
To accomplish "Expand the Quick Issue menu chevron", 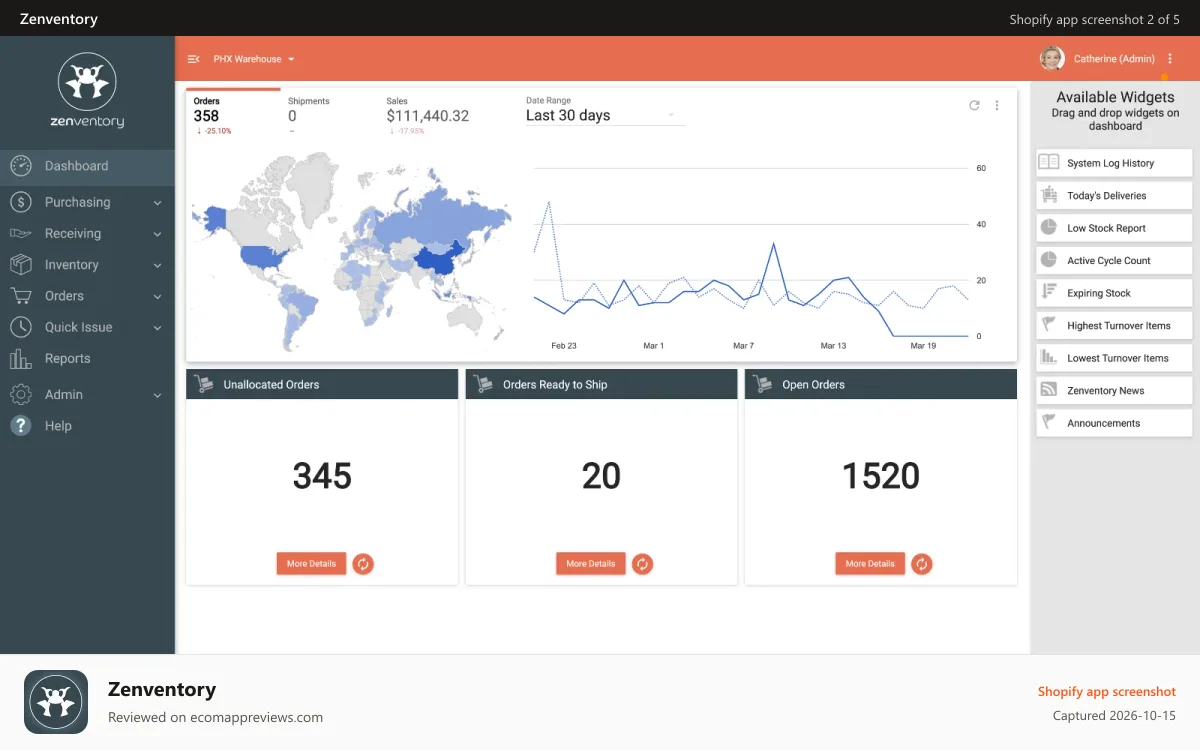I will 157,328.
